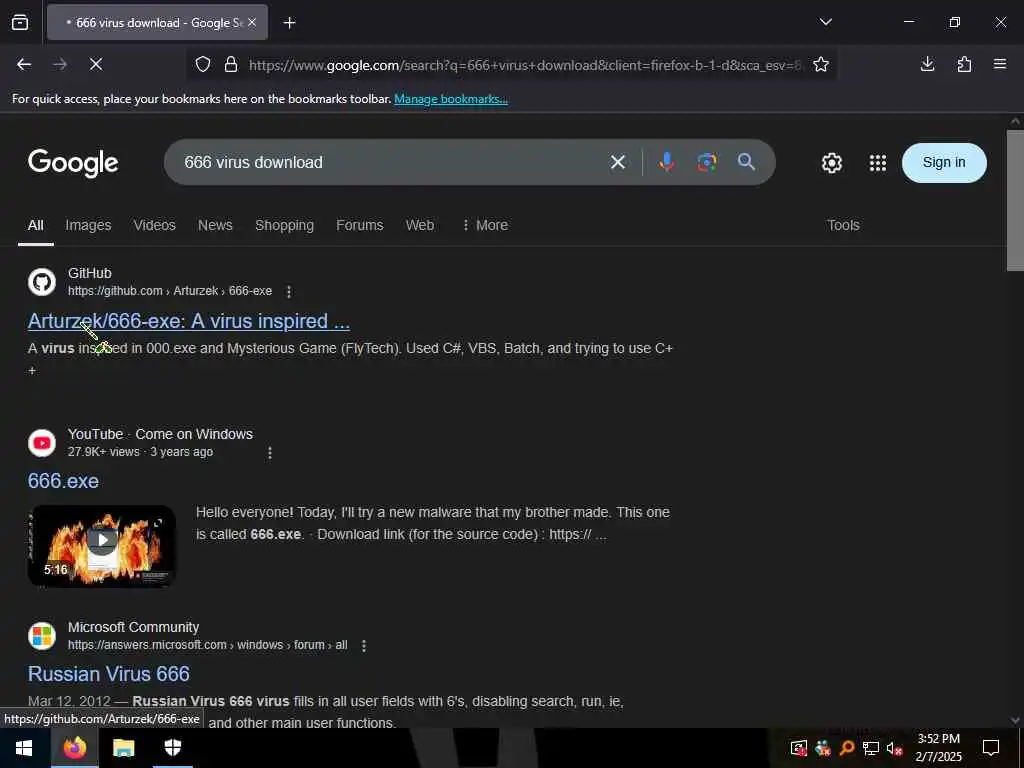Open the Firefox downloads panel
The width and height of the screenshot is (1024, 768).
927,64
